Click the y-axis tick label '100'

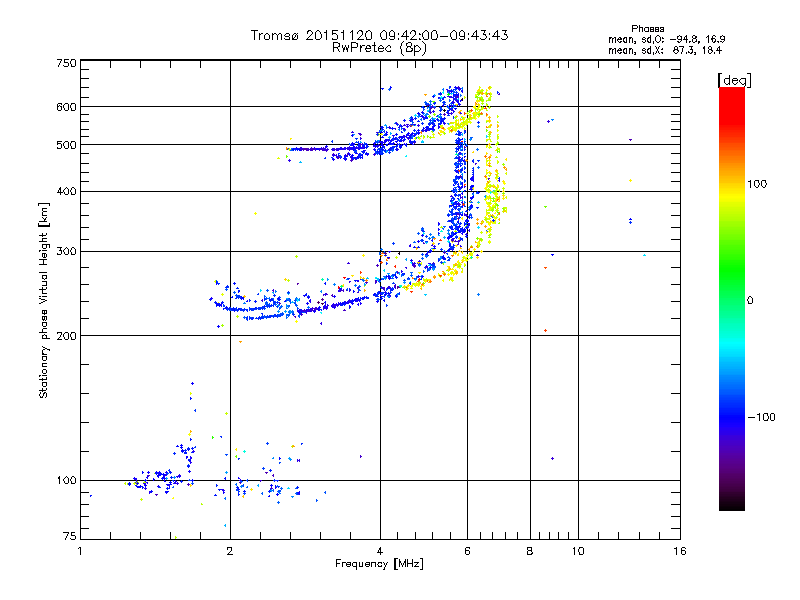click(x=66, y=481)
